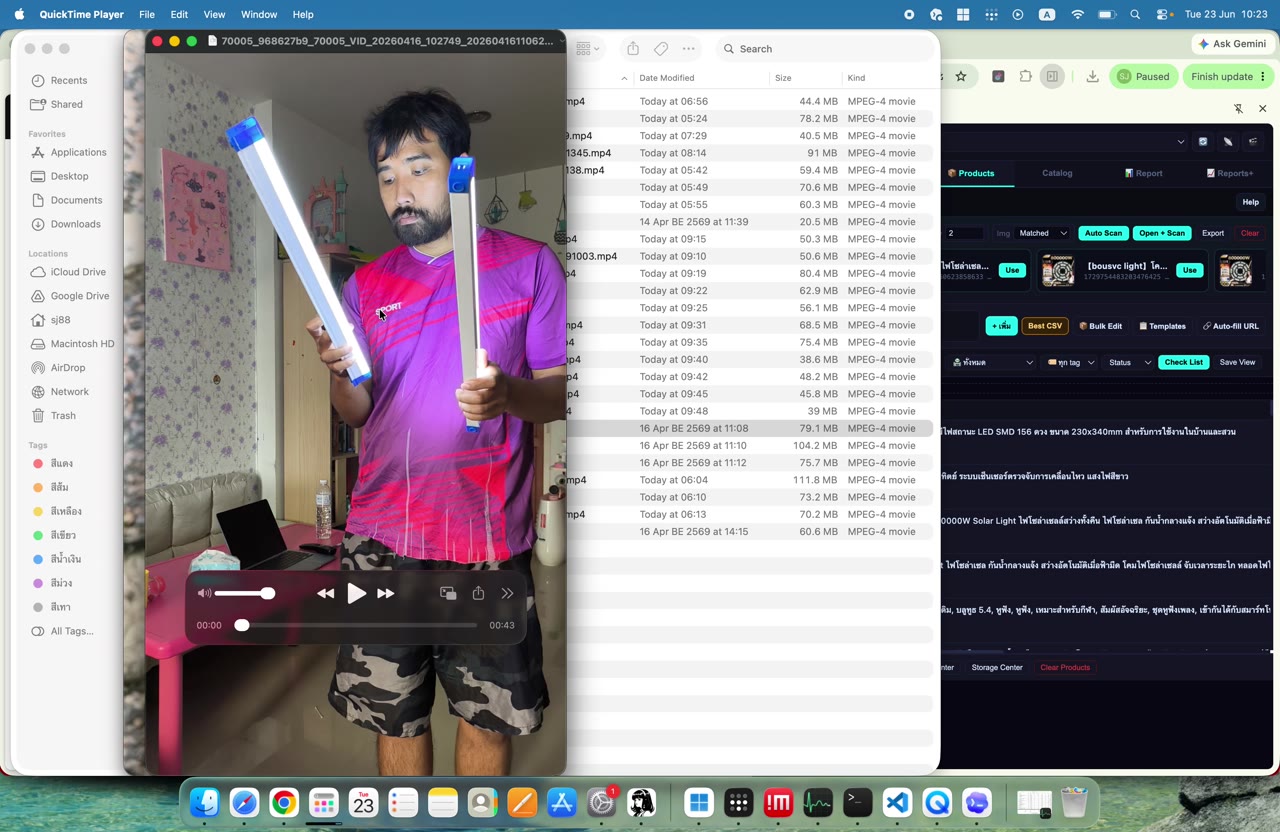This screenshot has height=832, width=1280.
Task: Mute the QuickTime volume speaker icon
Action: [204, 593]
